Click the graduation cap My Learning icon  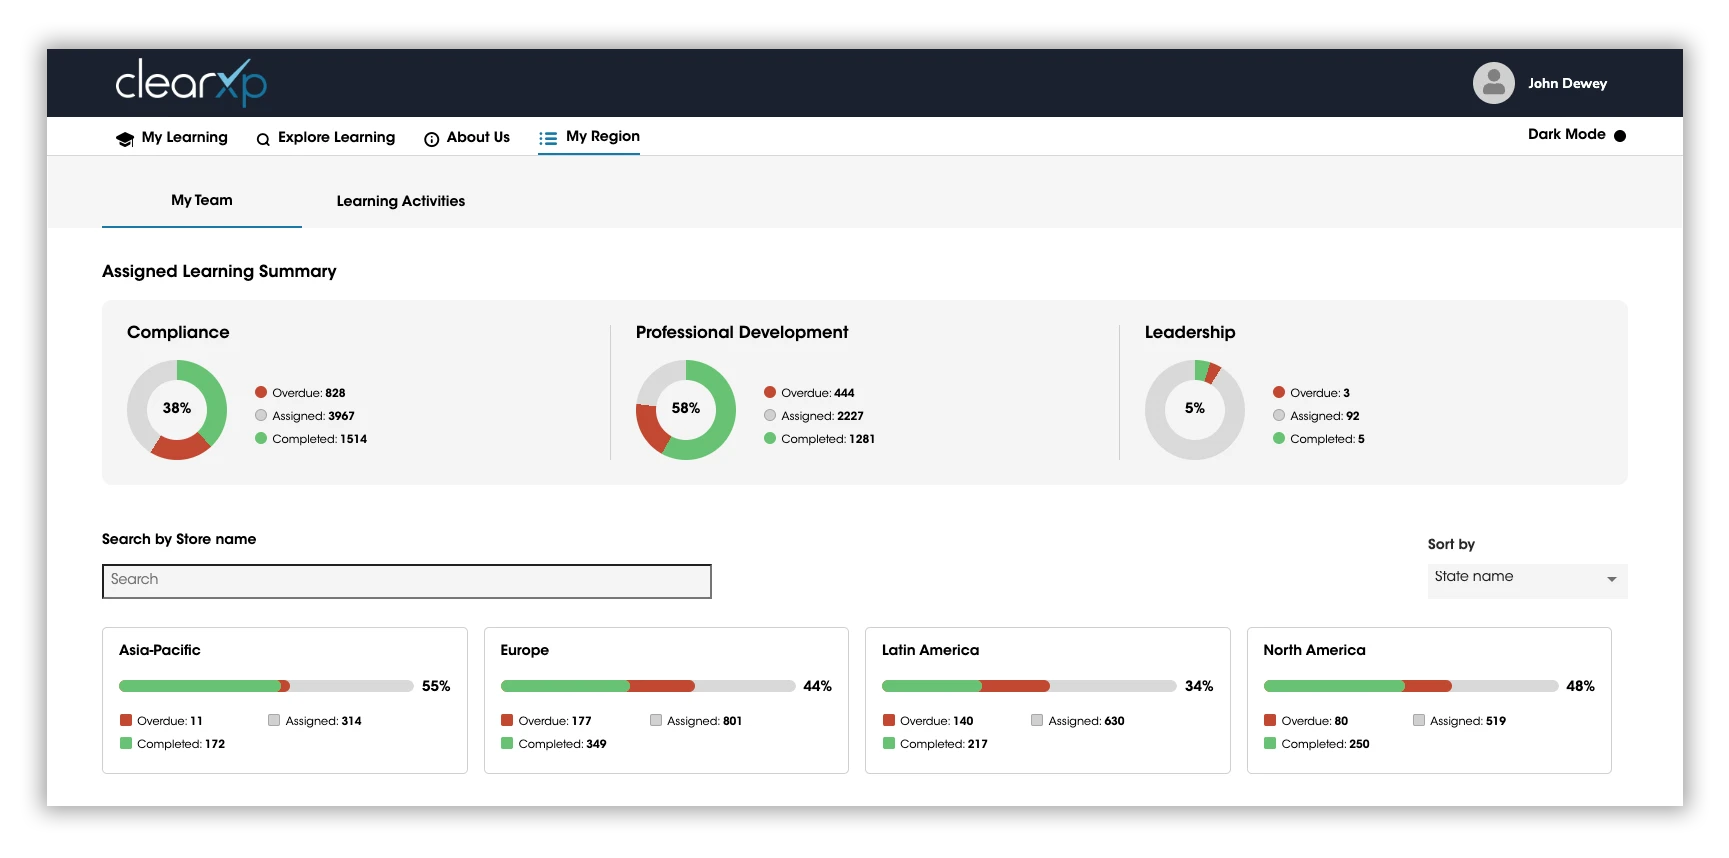124,139
